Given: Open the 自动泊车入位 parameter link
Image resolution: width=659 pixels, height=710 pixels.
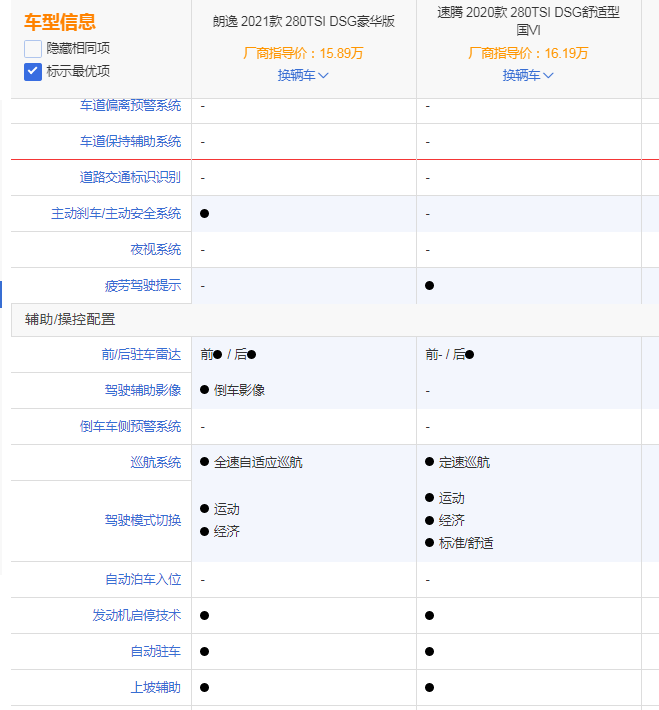Looking at the screenshot, I should pos(143,580).
